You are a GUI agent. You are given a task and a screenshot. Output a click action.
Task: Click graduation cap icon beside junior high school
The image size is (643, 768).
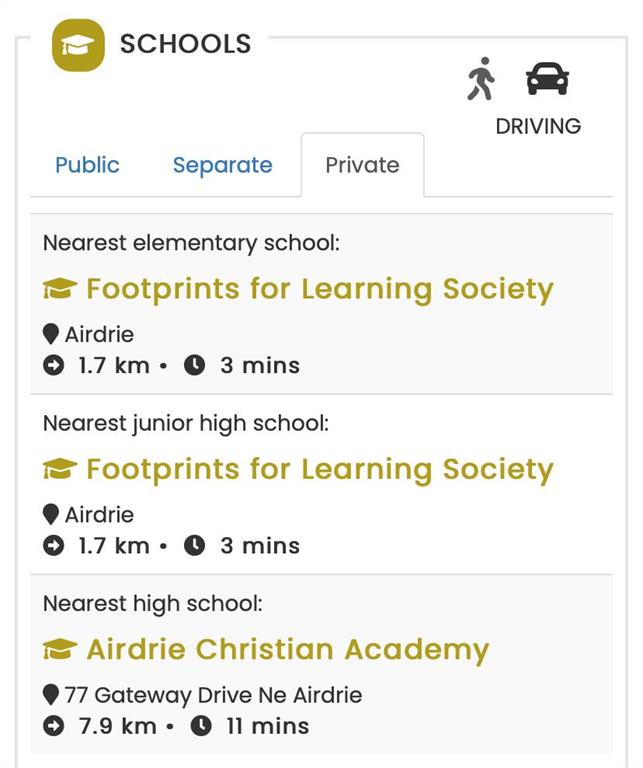pos(60,470)
